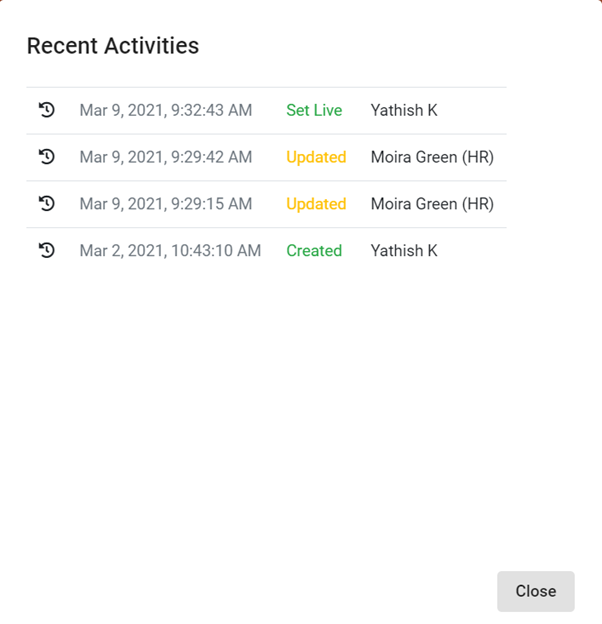Click timestamp Mar 9, 2021, 9:29:15 AM
This screenshot has width=602, height=624.
coord(166,204)
